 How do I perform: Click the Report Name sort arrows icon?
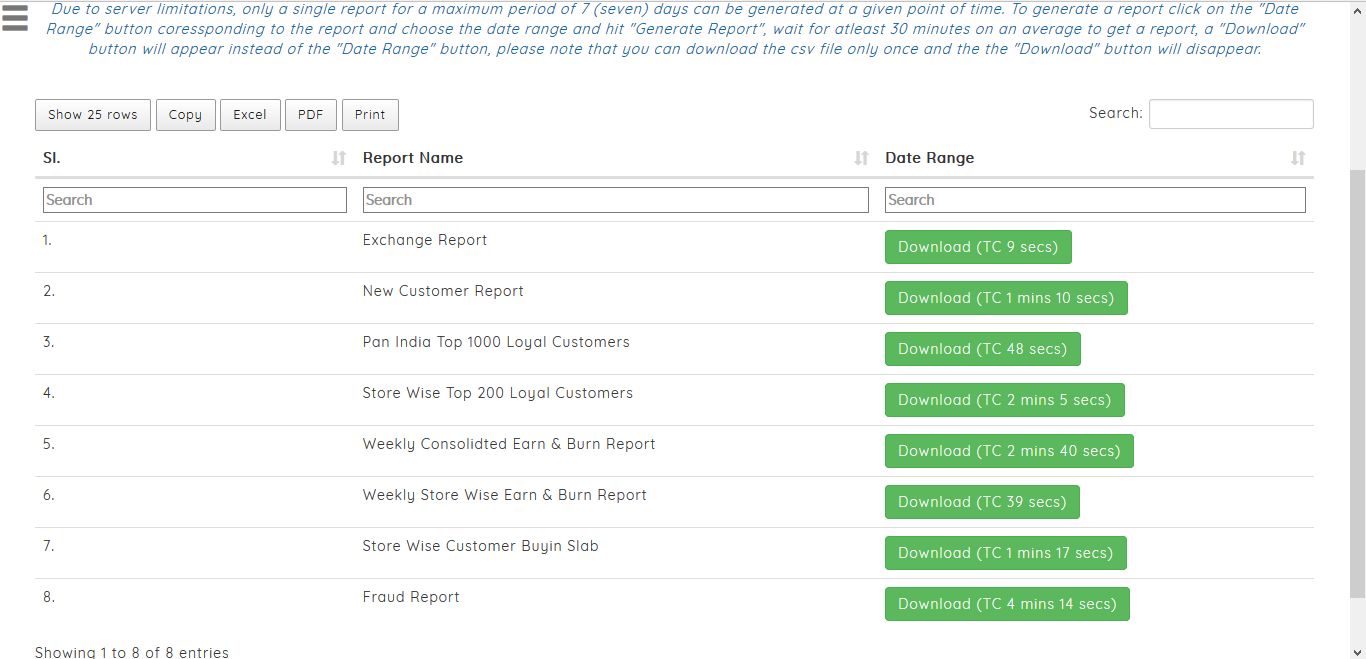[x=861, y=158]
